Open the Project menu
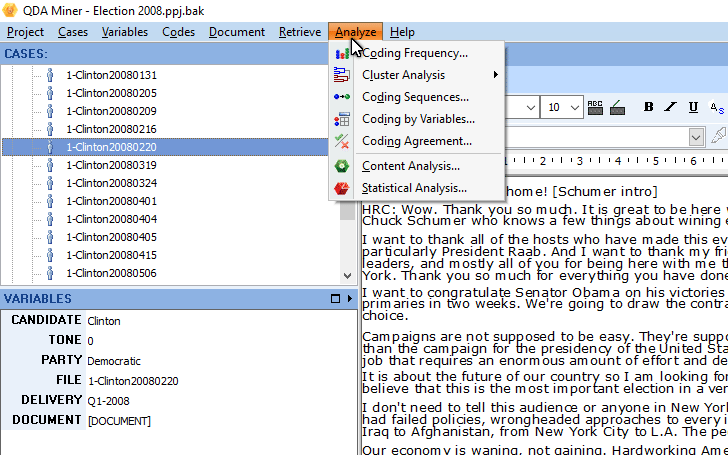Image resolution: width=728 pixels, height=455 pixels. click(x=26, y=32)
